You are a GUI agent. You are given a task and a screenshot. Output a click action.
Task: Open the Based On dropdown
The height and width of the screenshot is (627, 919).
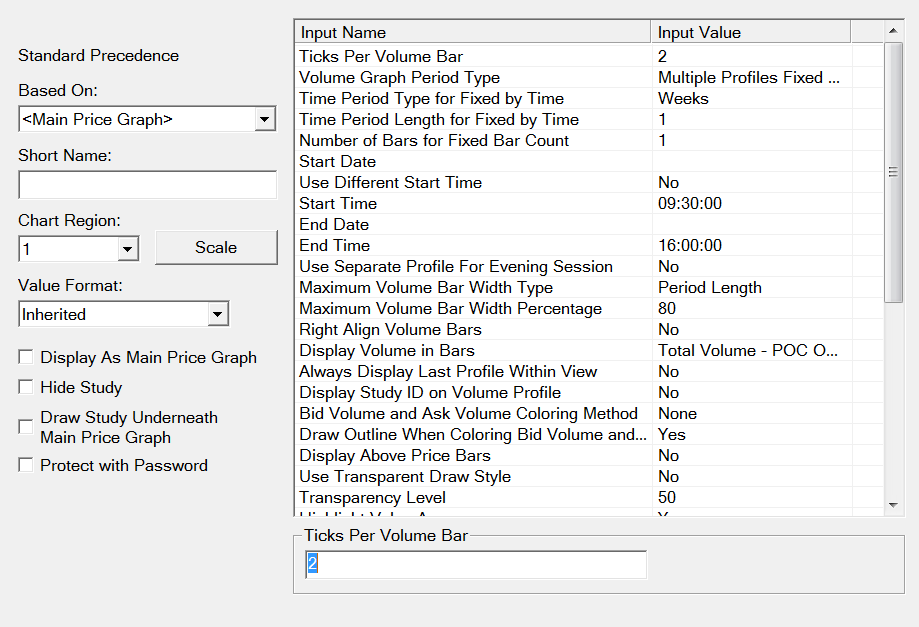[x=265, y=120]
